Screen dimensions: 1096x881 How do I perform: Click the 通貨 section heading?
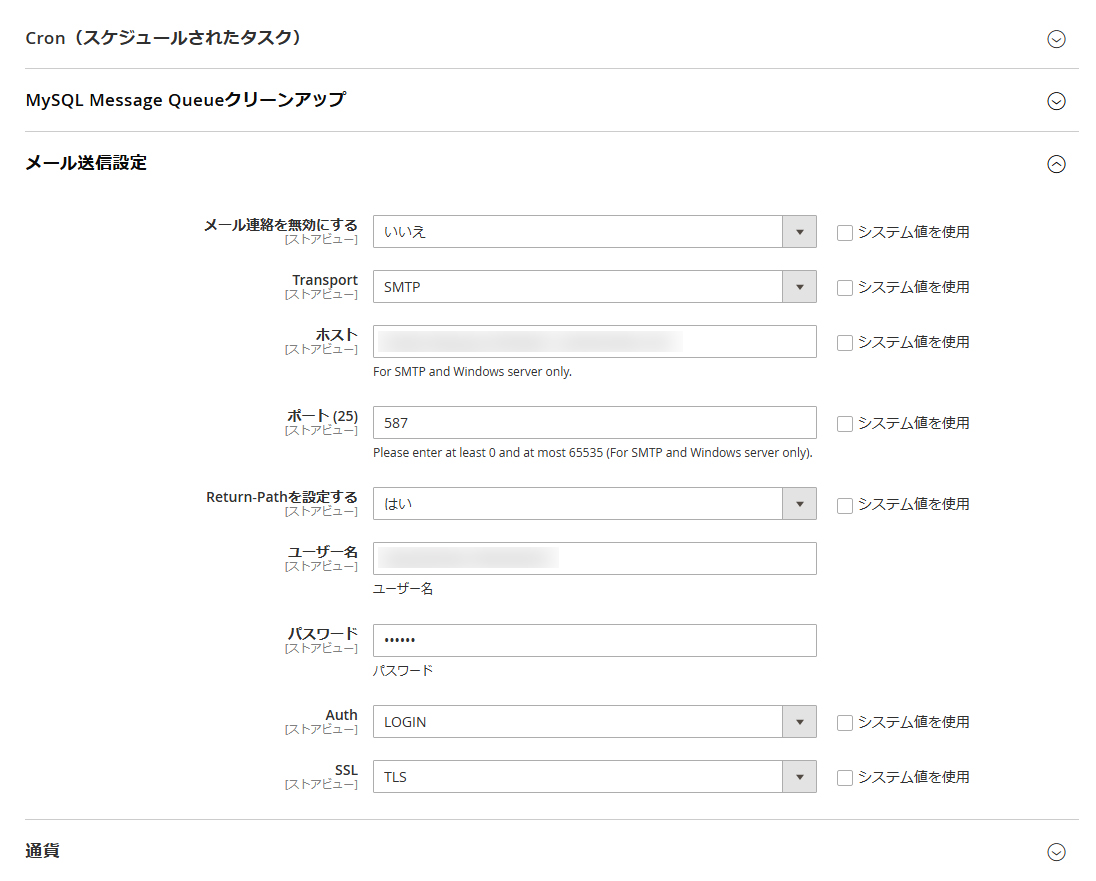point(43,851)
